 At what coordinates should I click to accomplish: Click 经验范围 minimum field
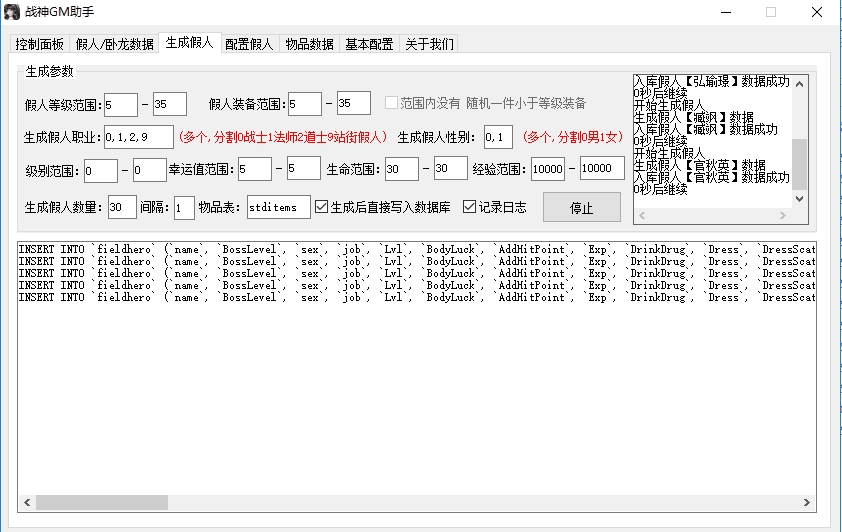pos(548,169)
